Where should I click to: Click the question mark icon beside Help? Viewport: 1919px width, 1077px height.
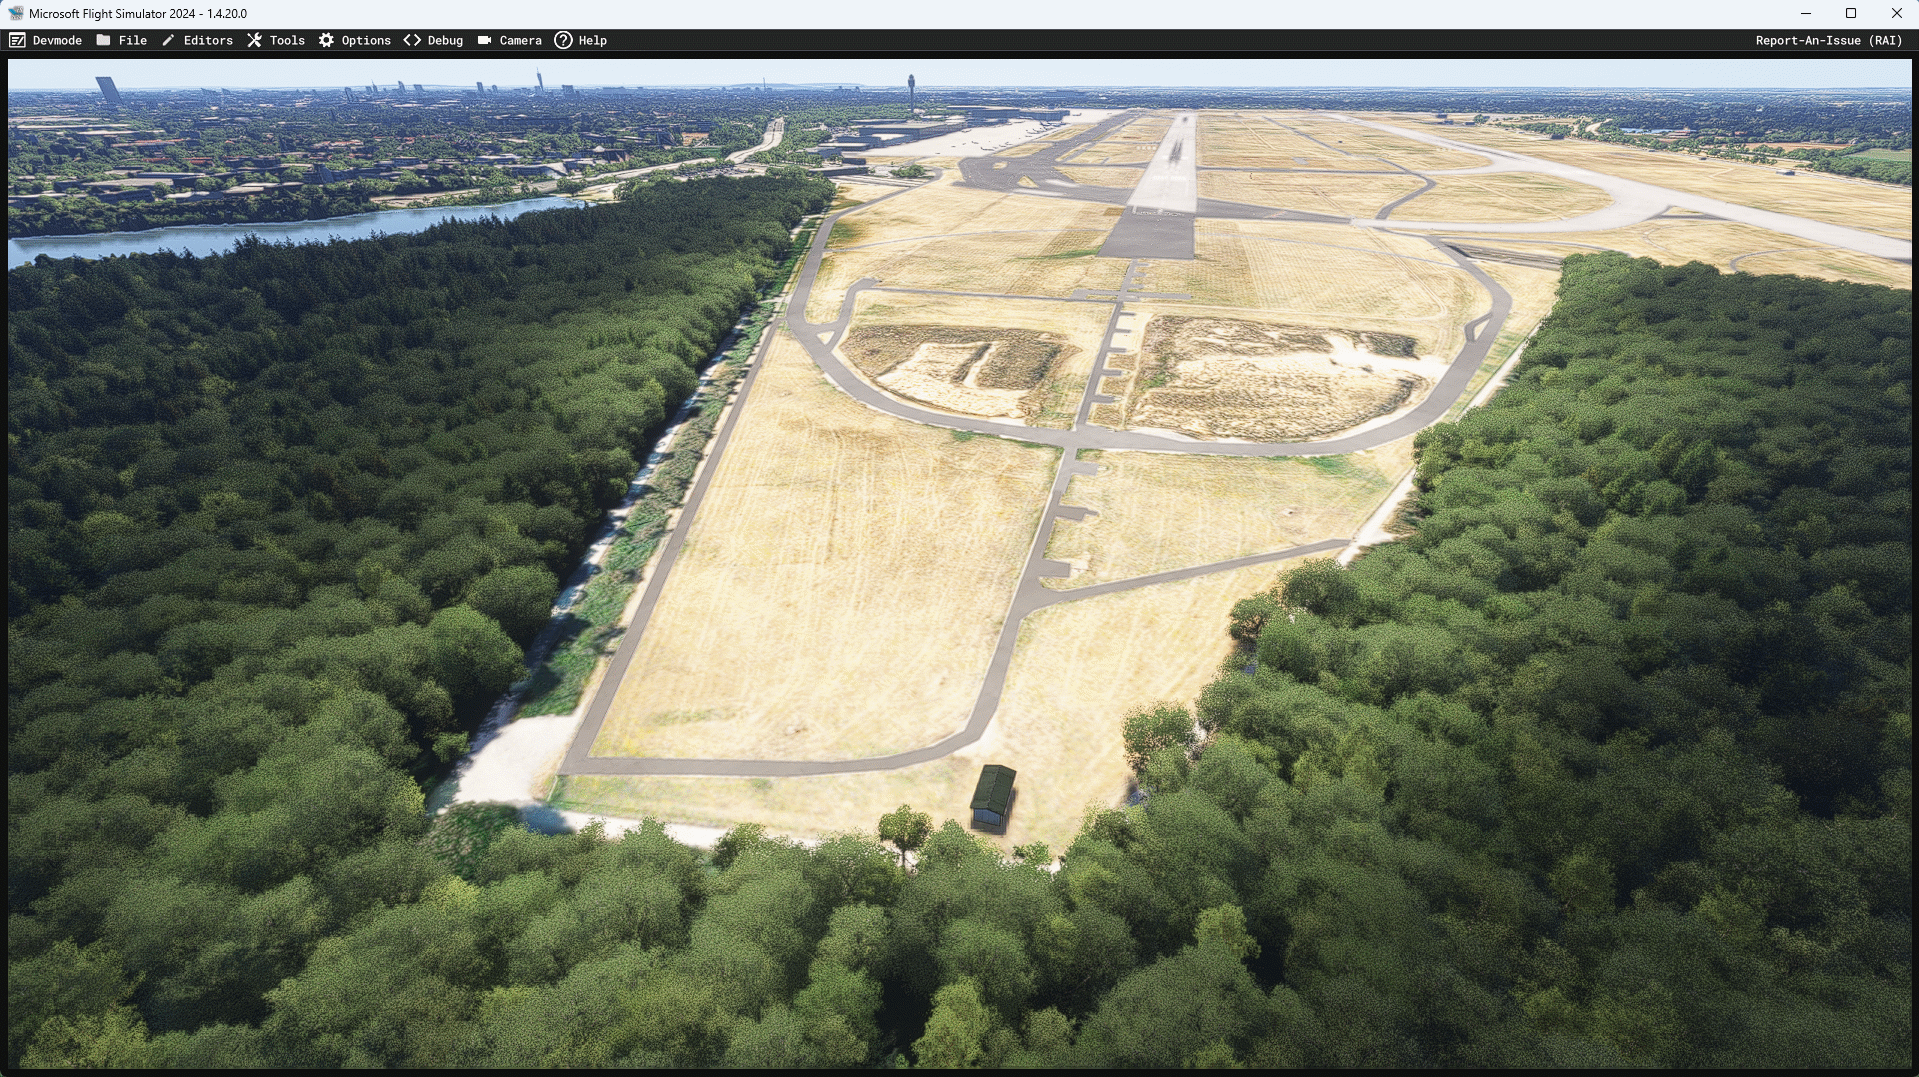(x=562, y=40)
